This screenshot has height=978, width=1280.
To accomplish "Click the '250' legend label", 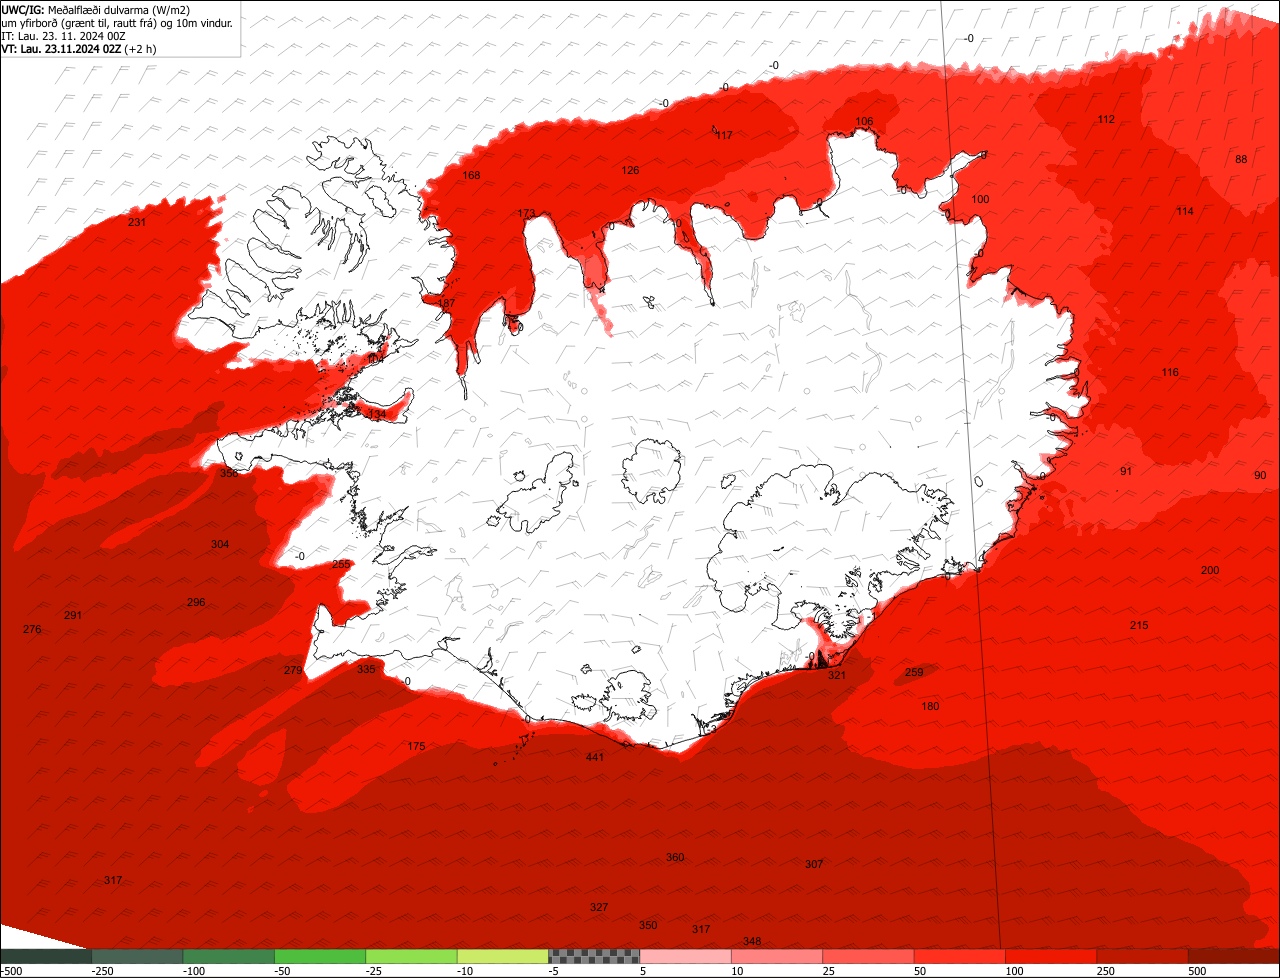I will tap(1108, 971).
